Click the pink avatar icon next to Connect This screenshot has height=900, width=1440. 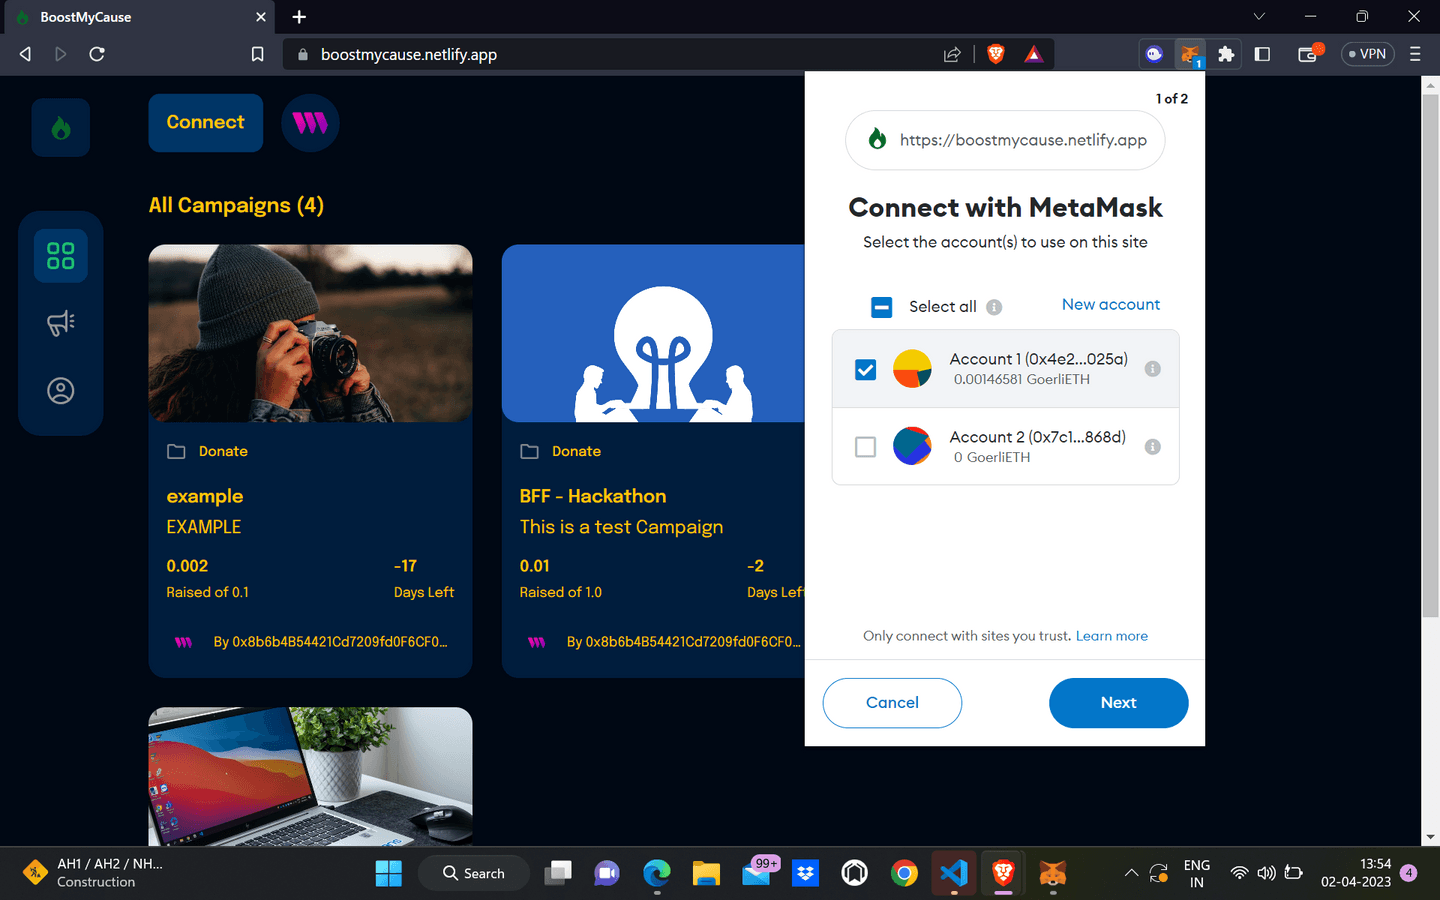[x=310, y=123]
